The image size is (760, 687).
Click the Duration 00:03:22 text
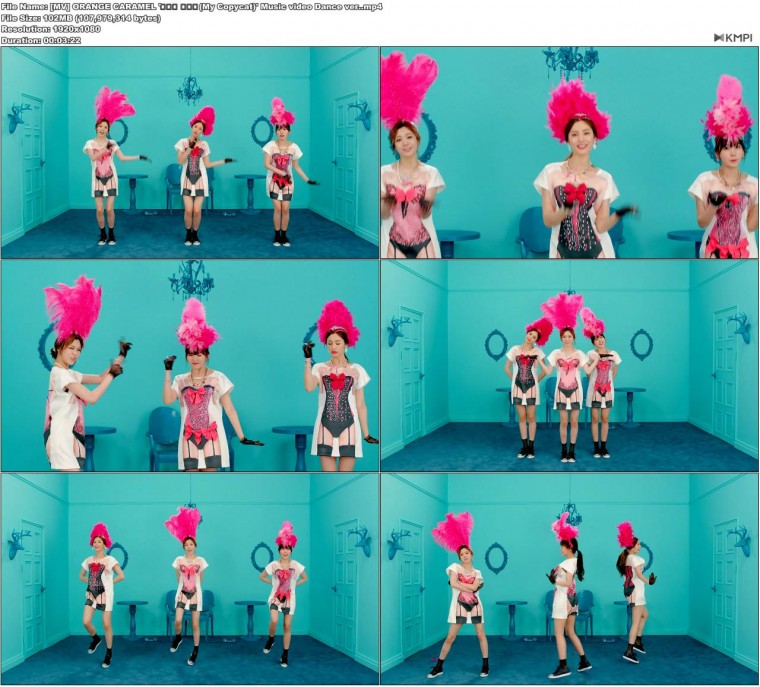[x=41, y=40]
